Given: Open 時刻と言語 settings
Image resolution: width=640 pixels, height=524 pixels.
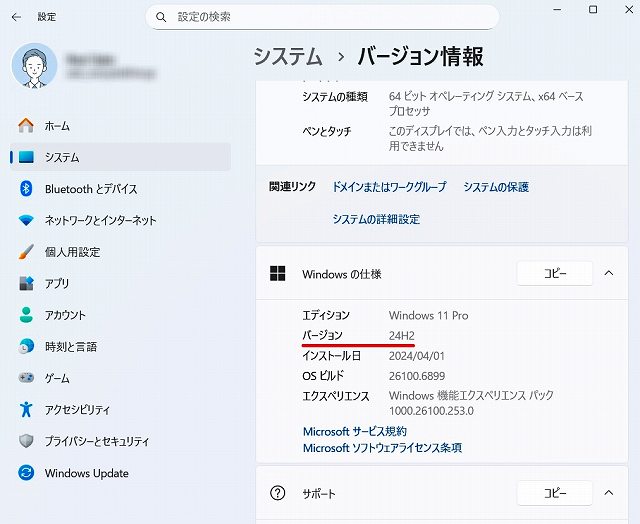Looking at the screenshot, I should (71, 347).
